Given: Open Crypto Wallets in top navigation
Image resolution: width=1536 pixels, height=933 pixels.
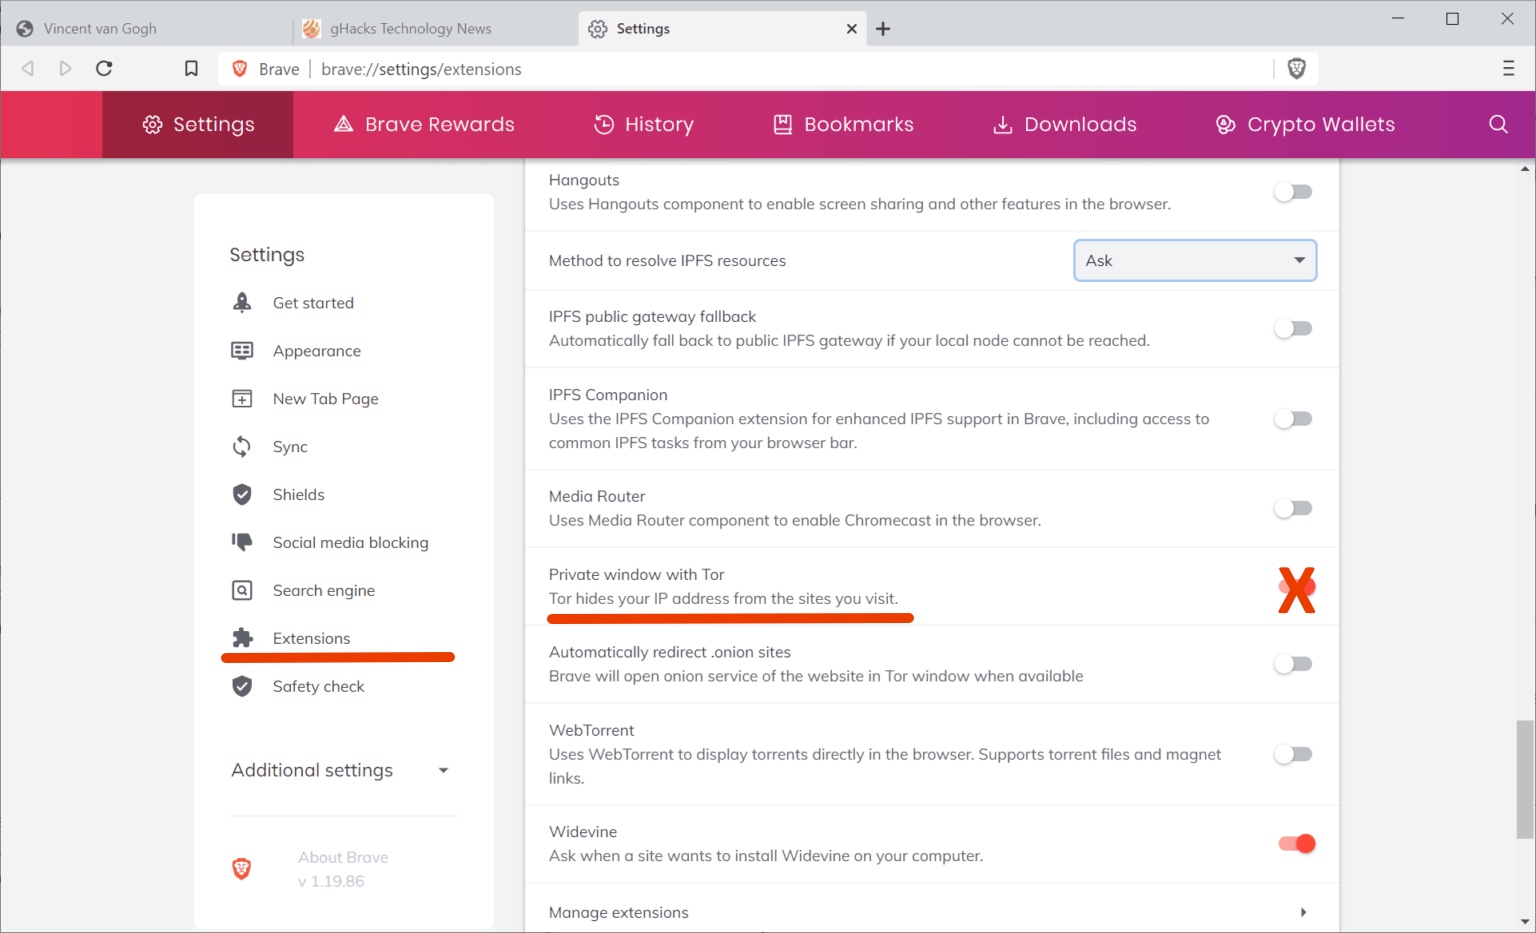Looking at the screenshot, I should pos(1305,124).
